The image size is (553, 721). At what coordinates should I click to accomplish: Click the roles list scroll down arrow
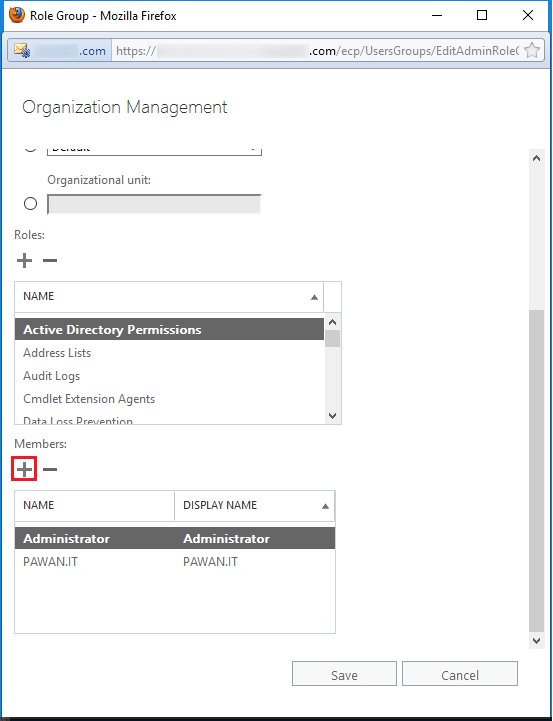333,416
